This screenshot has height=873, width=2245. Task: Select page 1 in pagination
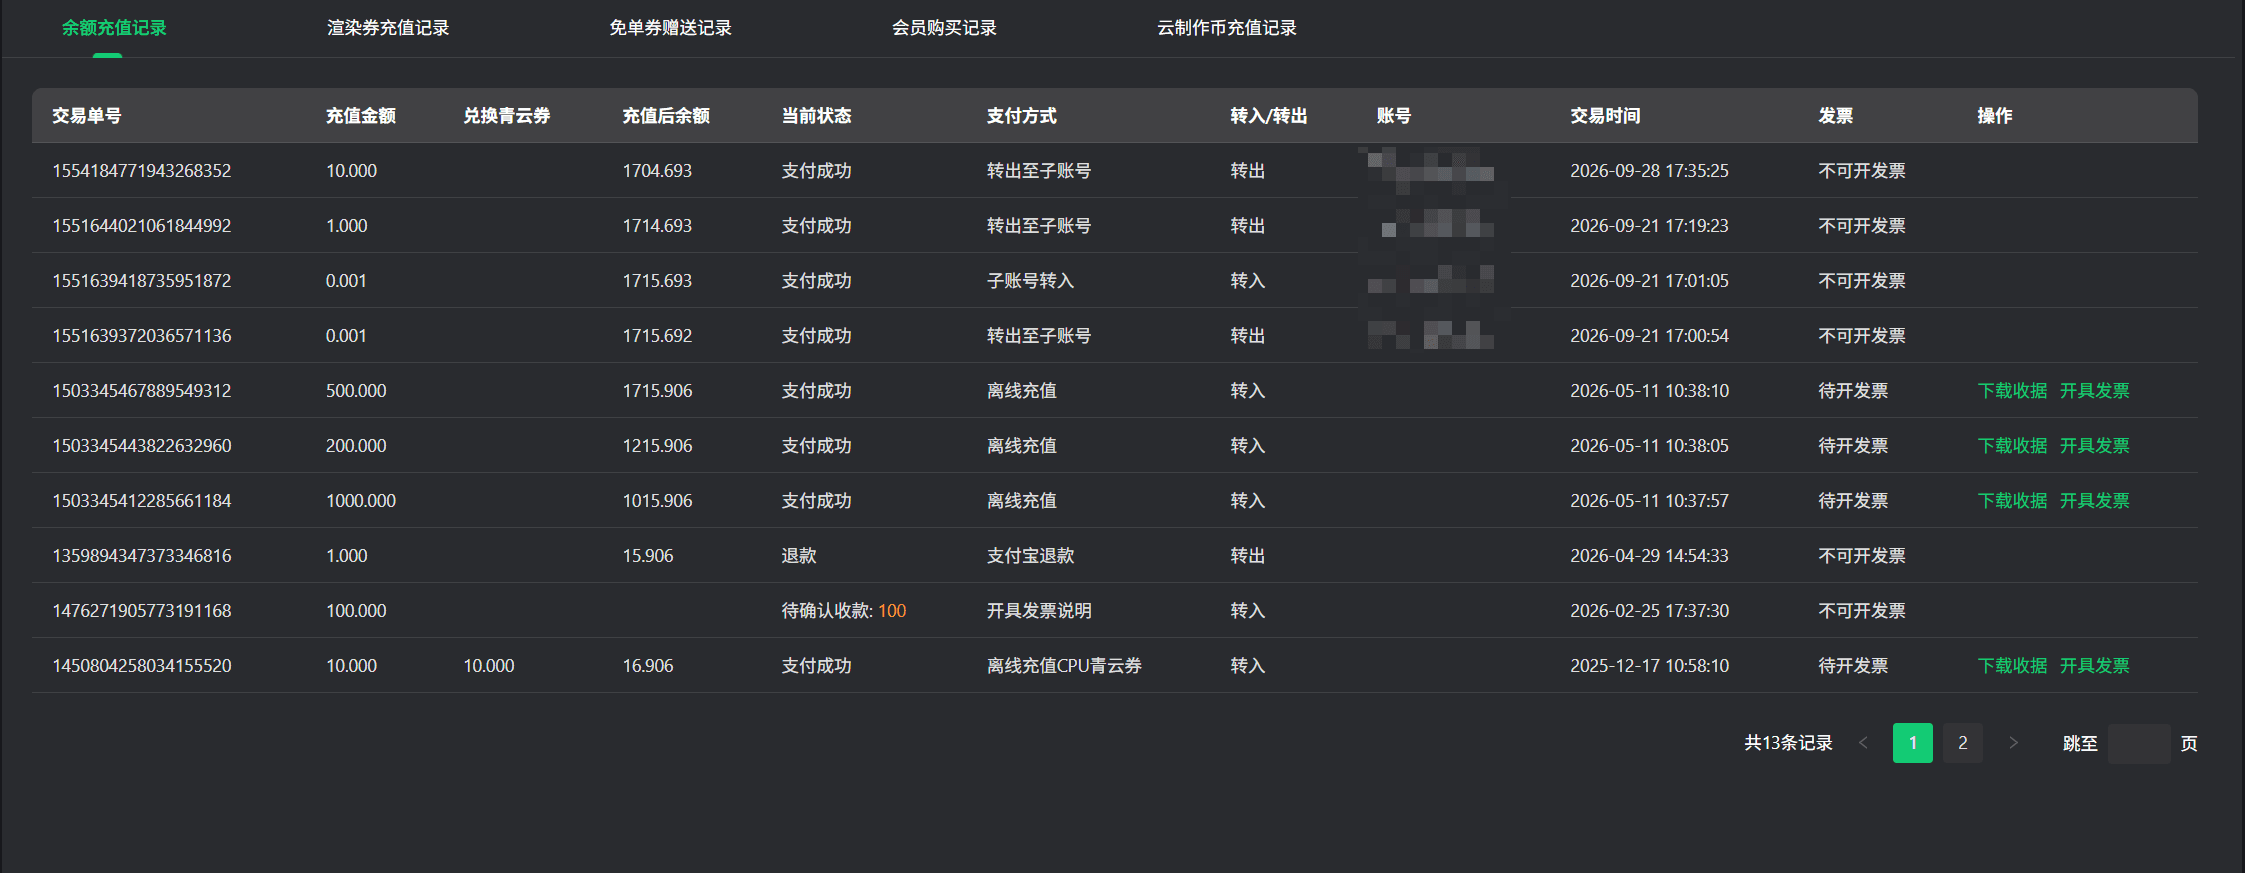pyautogui.click(x=1912, y=743)
